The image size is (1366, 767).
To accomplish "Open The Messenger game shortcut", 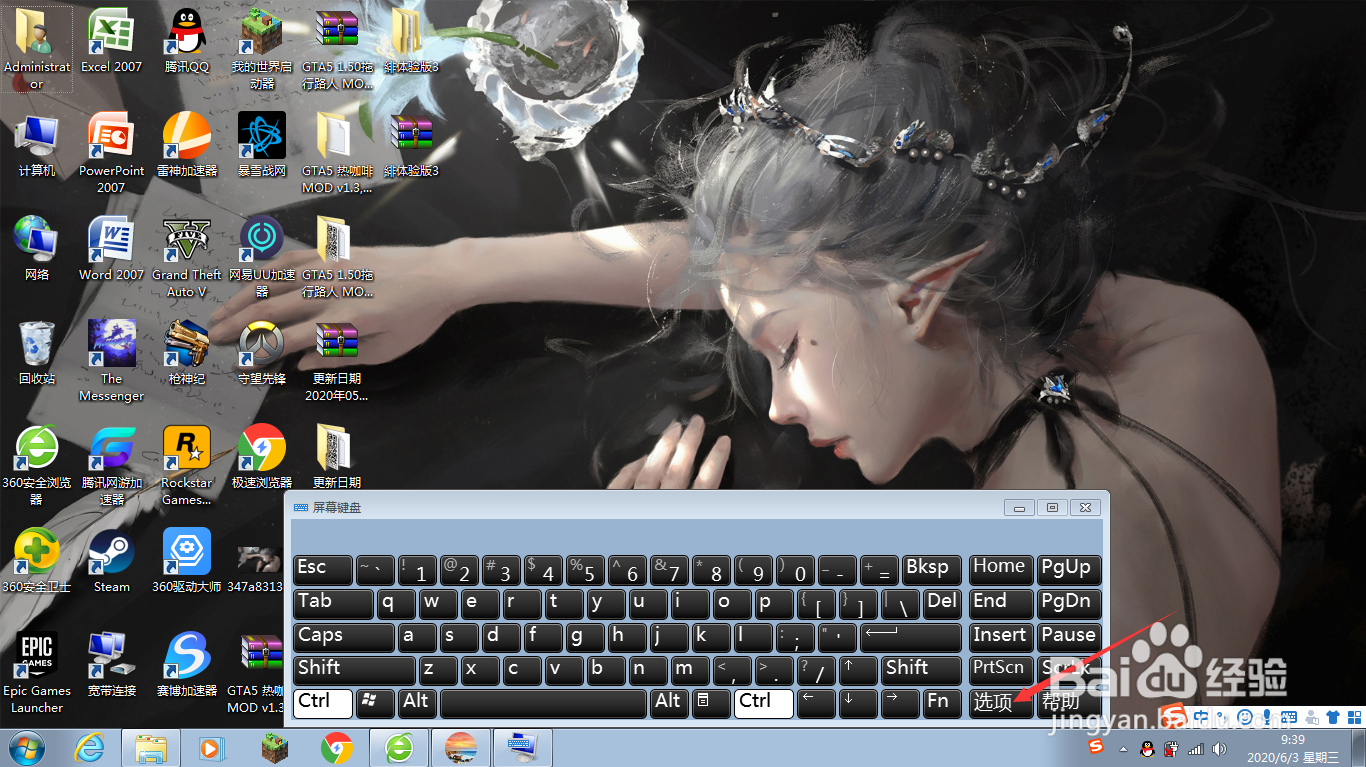I will (111, 360).
